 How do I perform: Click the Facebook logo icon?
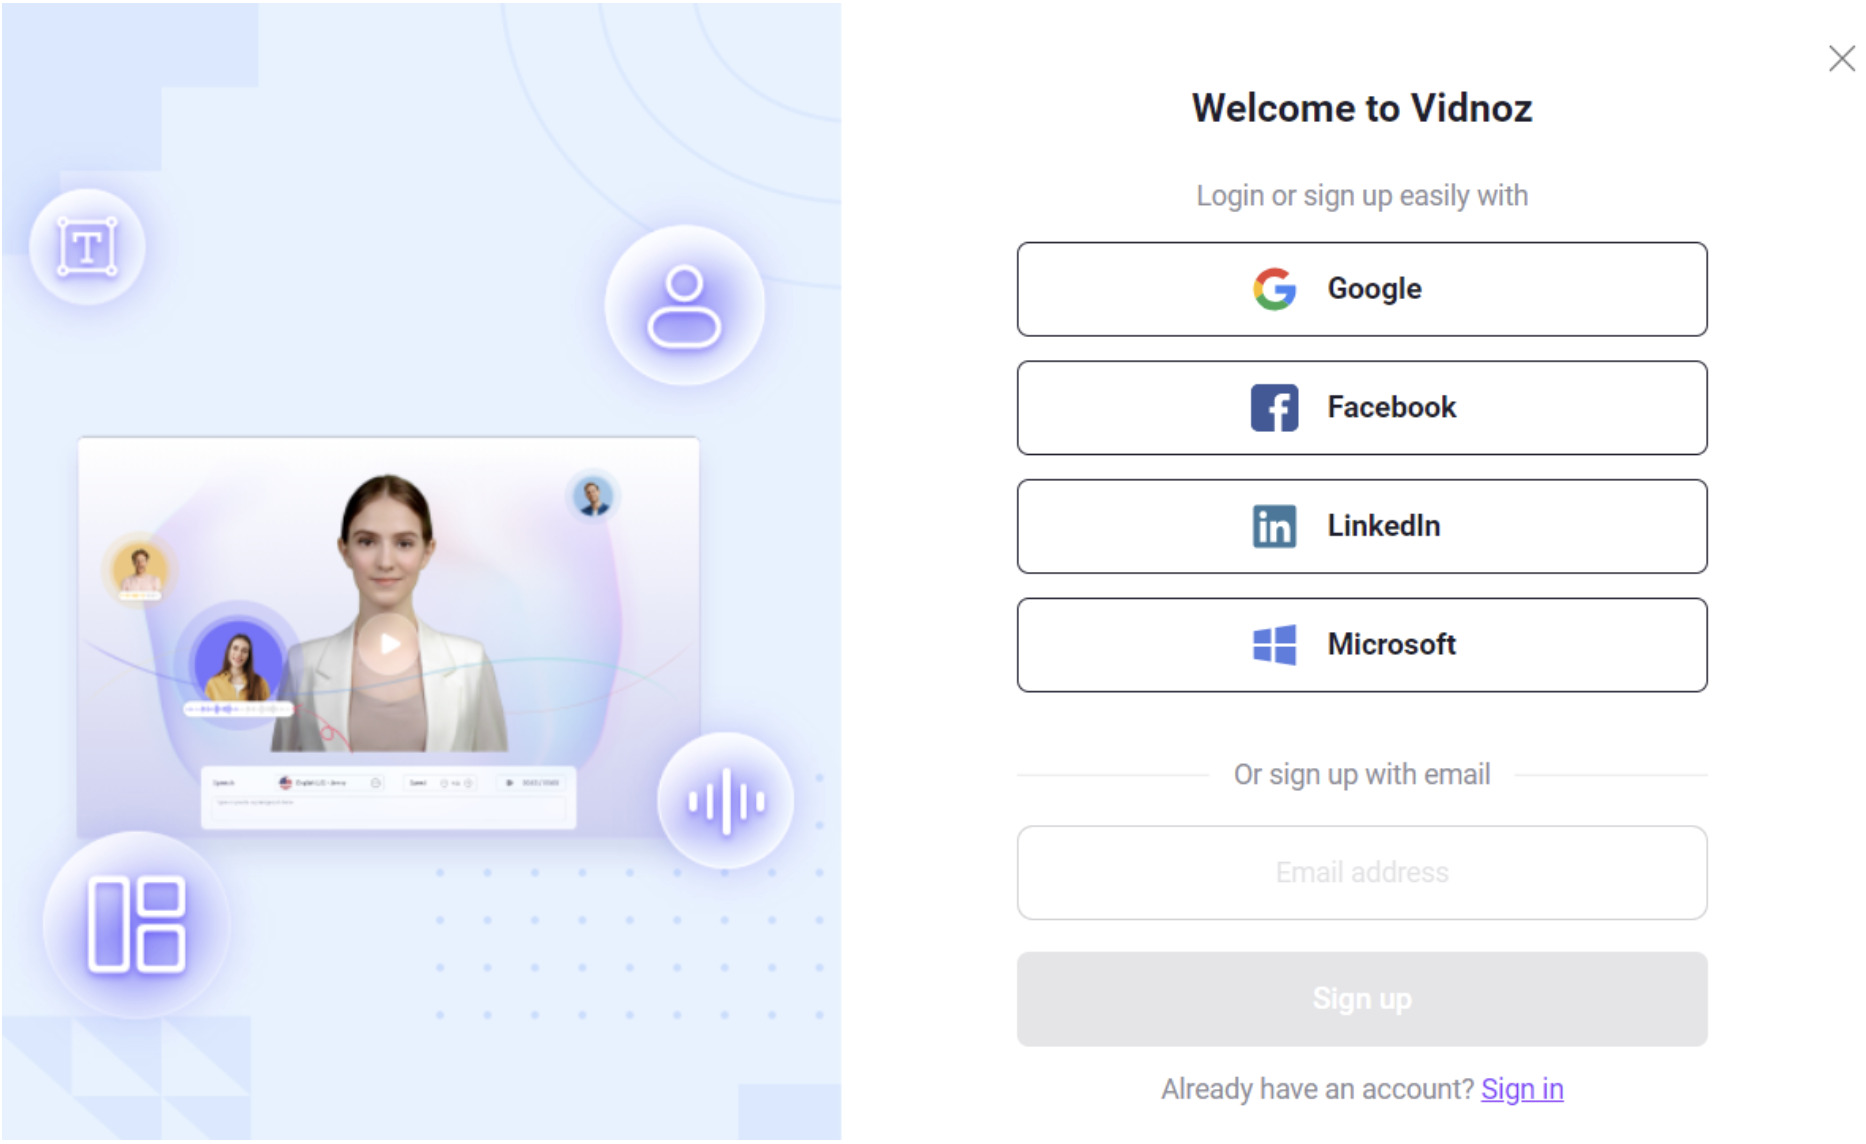(1274, 408)
